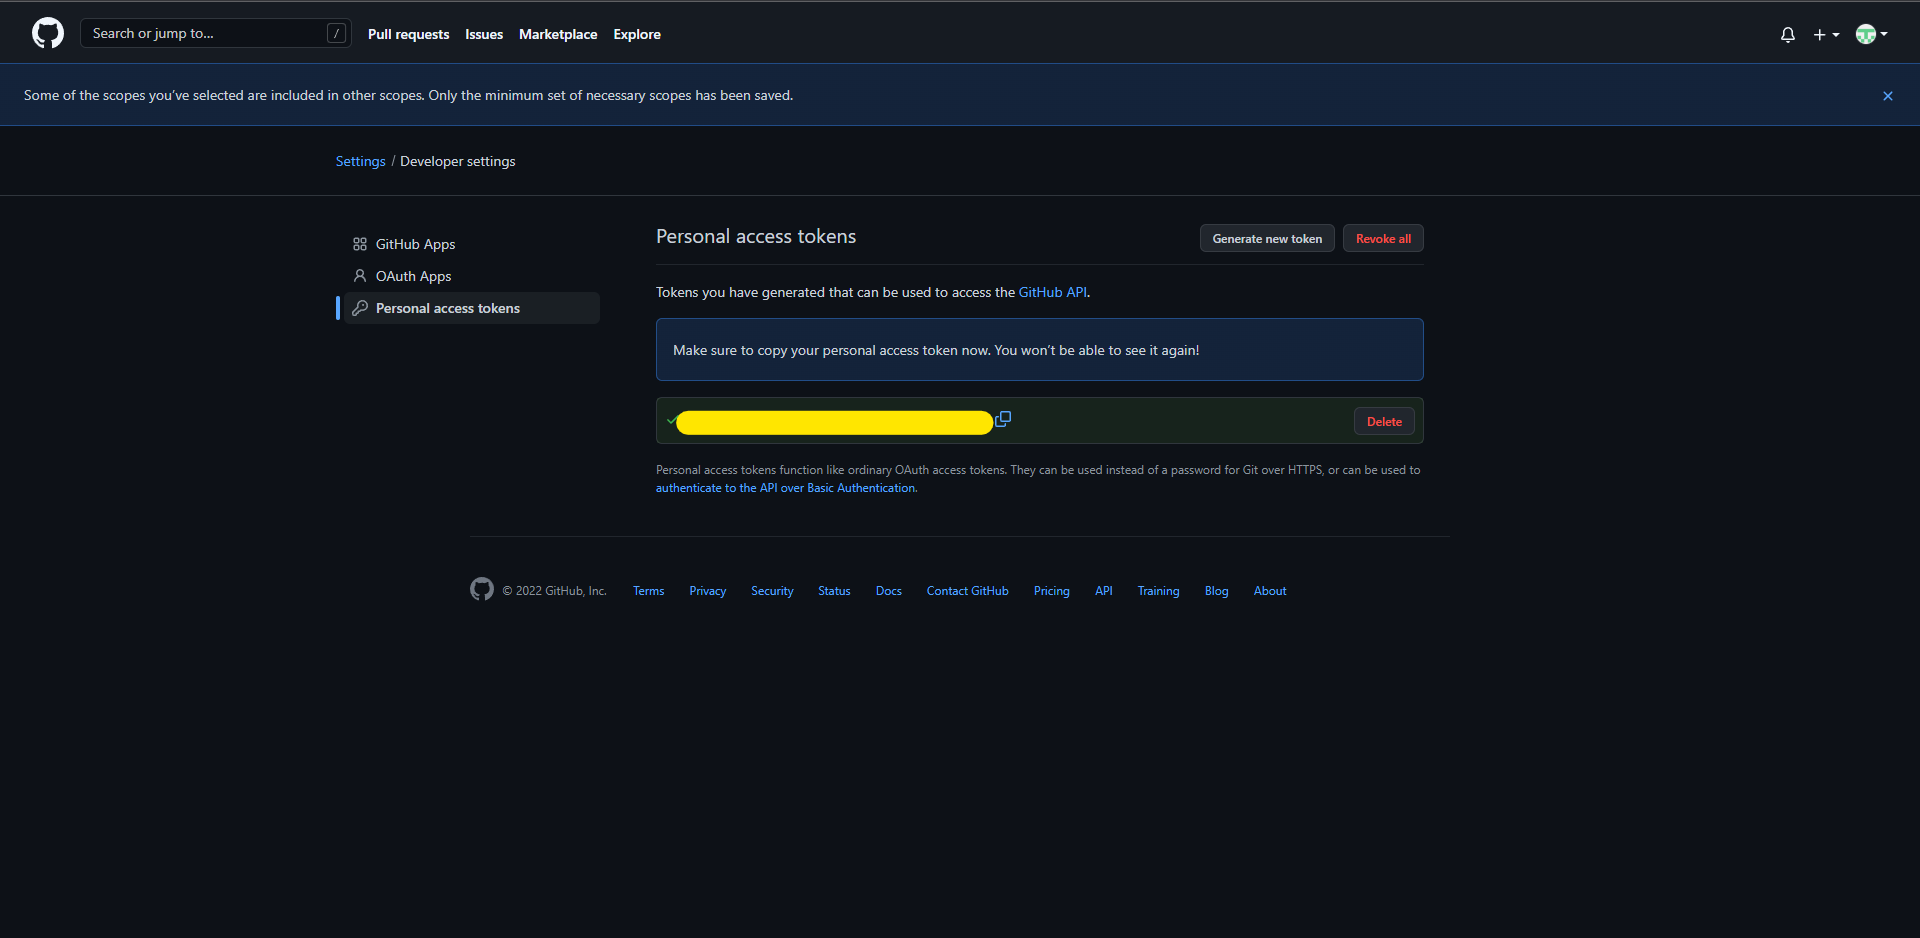
Task: Click the key icon for tokens
Action: point(360,308)
